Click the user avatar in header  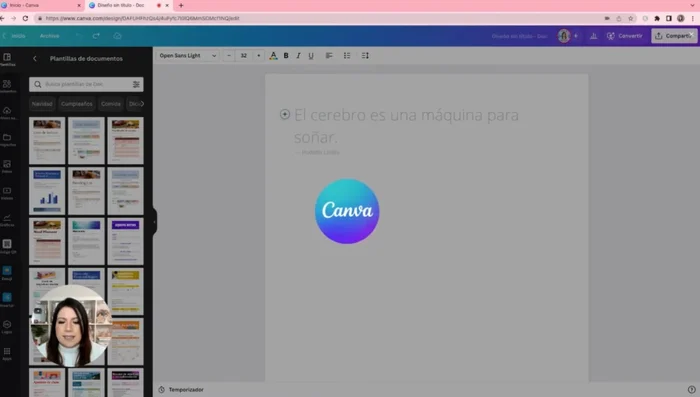pos(564,36)
